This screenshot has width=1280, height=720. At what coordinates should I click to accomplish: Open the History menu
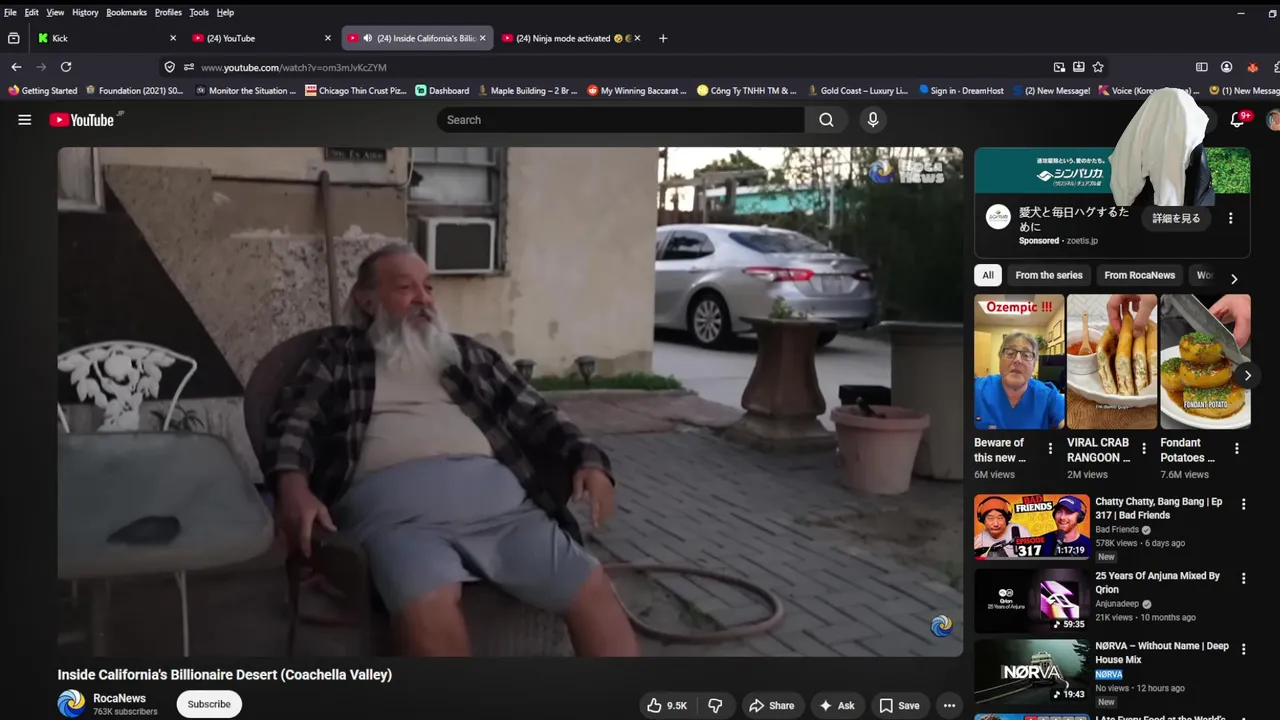point(85,12)
